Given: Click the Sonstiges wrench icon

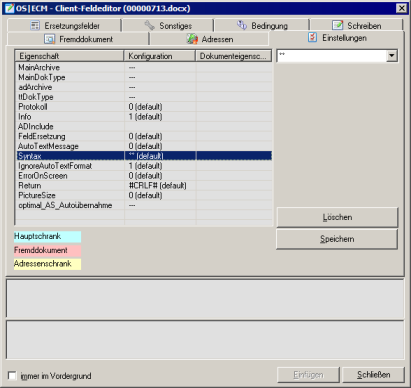Looking at the screenshot, I should point(150,25).
